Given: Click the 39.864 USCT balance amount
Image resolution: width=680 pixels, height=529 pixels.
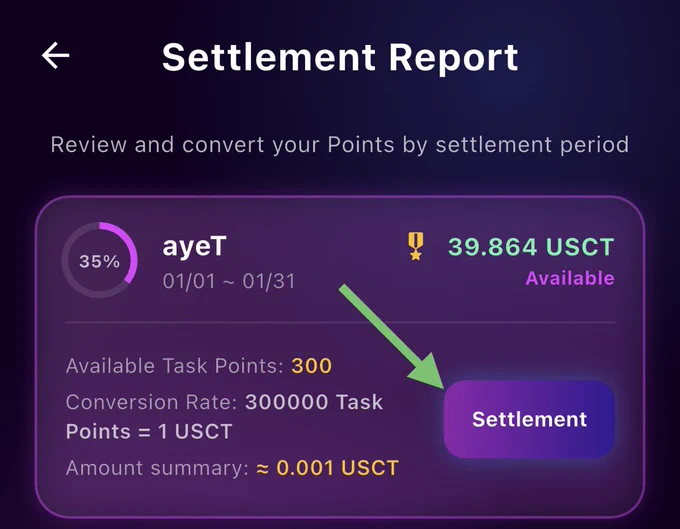Looking at the screenshot, I should (531, 247).
